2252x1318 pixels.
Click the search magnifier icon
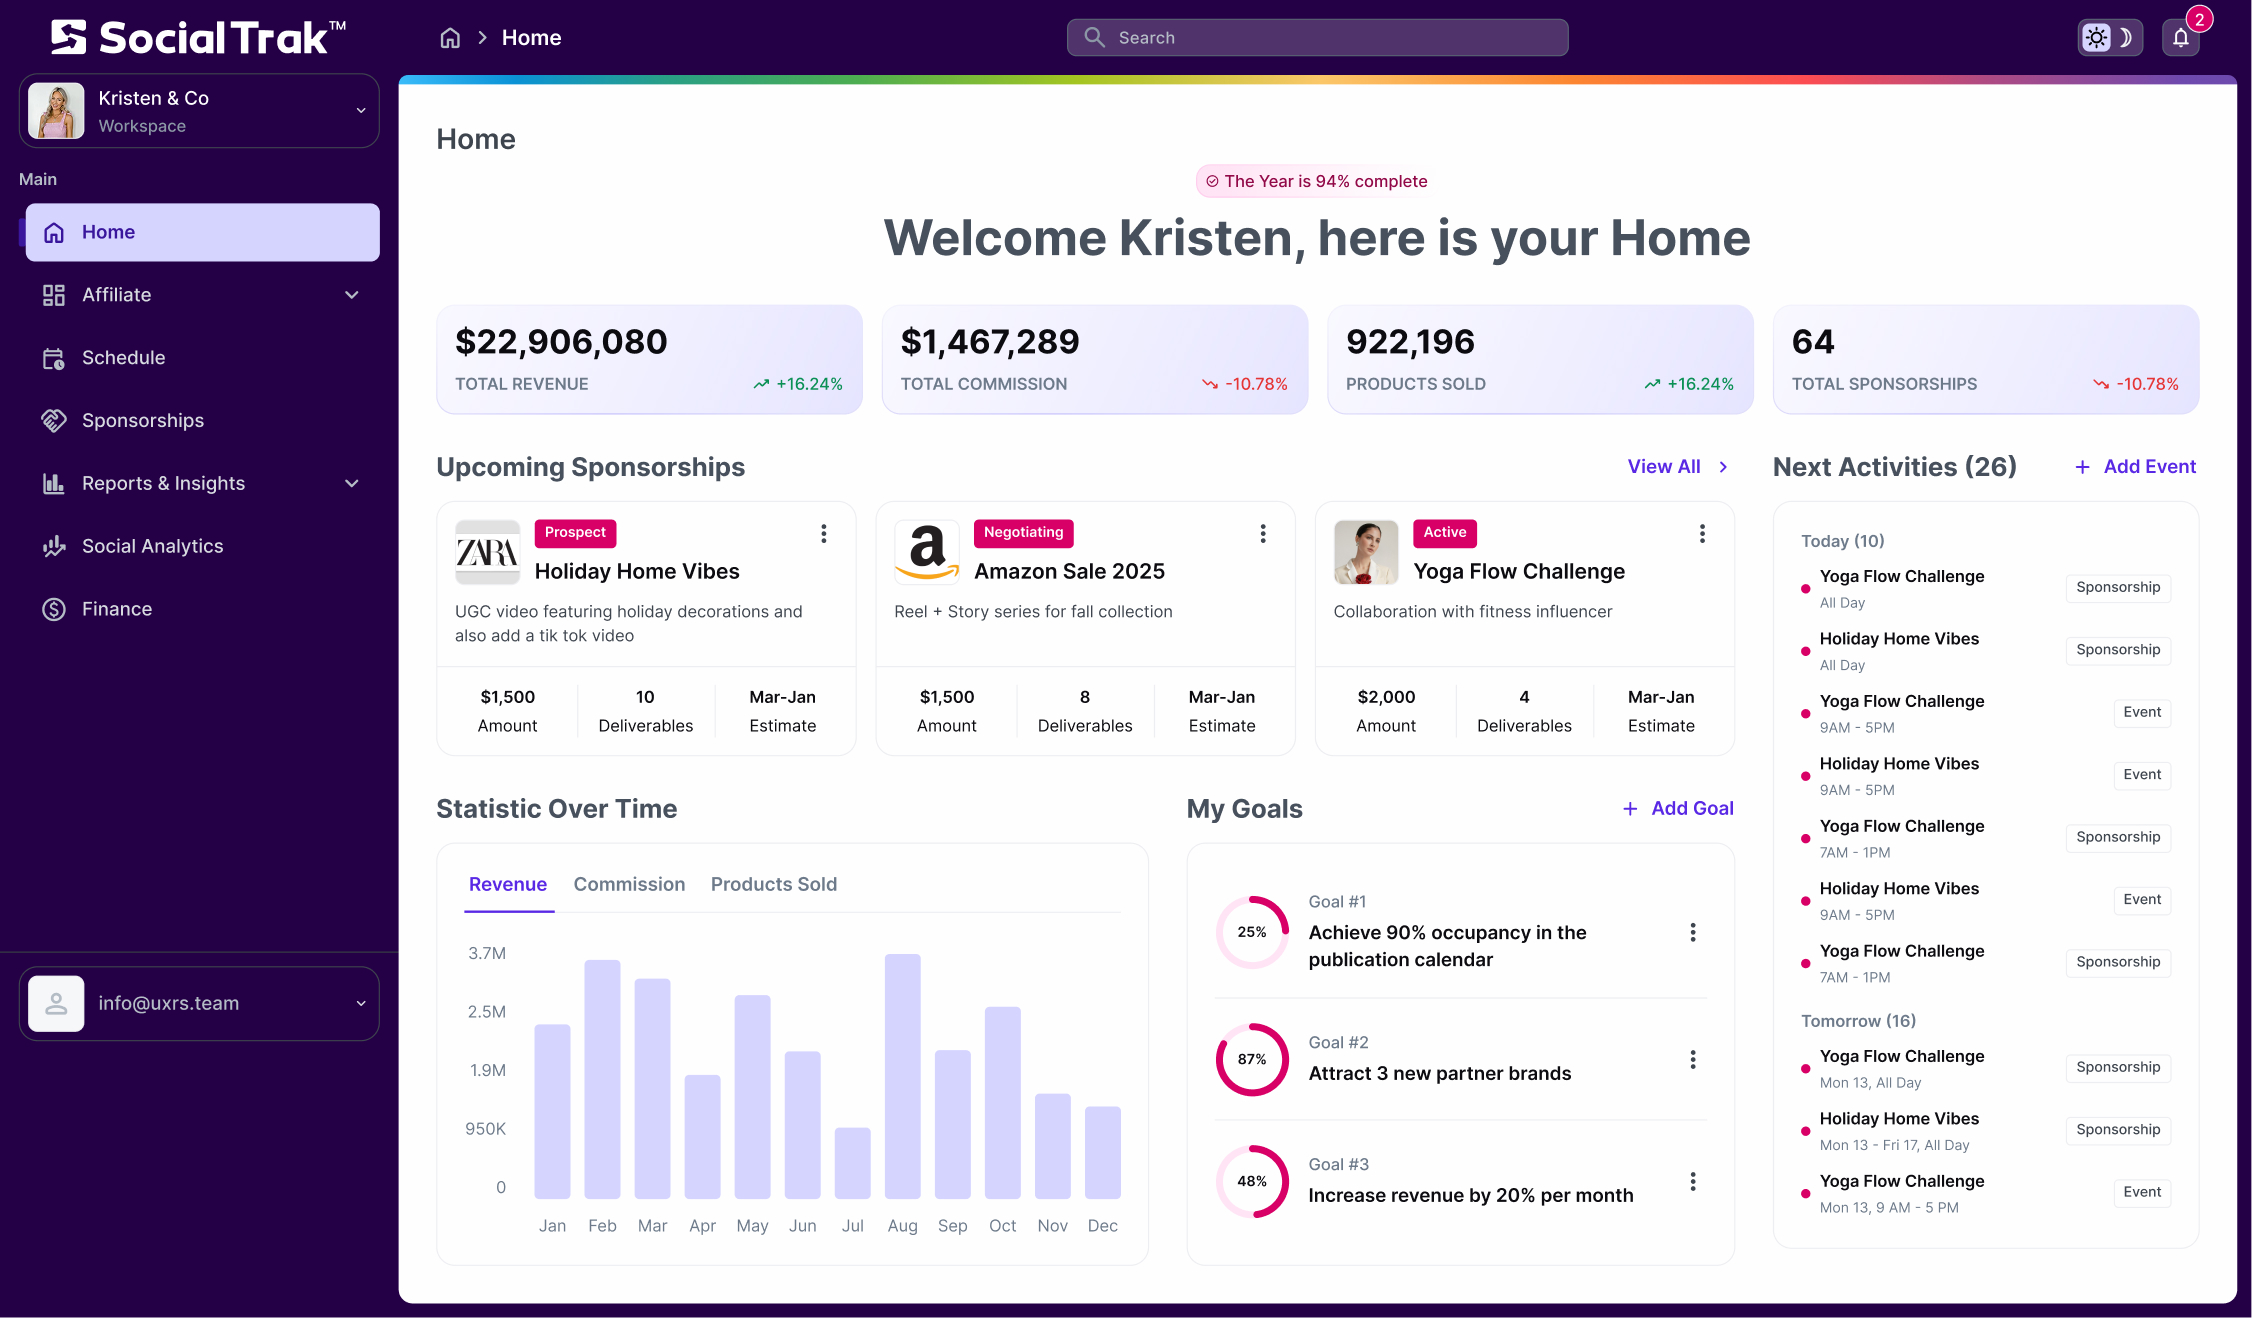pos(1094,37)
